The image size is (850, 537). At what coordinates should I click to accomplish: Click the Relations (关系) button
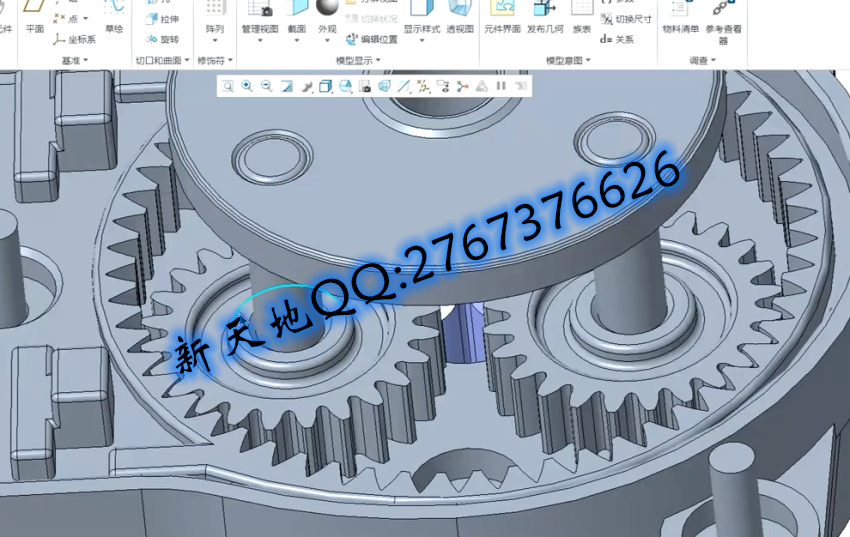[x=617, y=39]
